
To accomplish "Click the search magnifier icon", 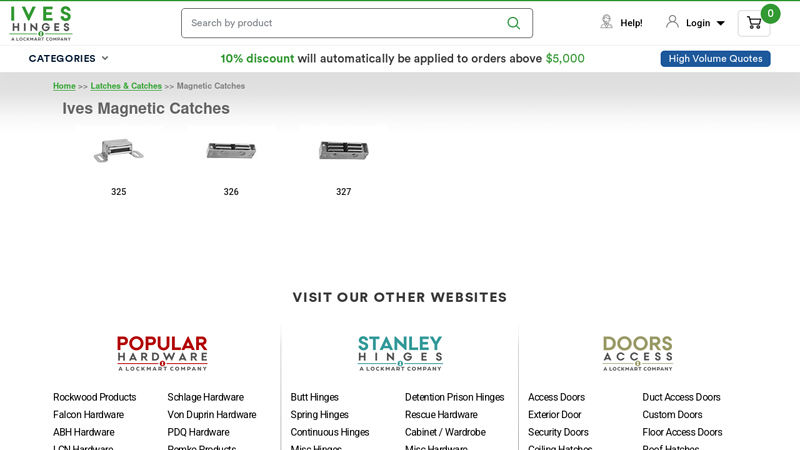I will tap(513, 23).
